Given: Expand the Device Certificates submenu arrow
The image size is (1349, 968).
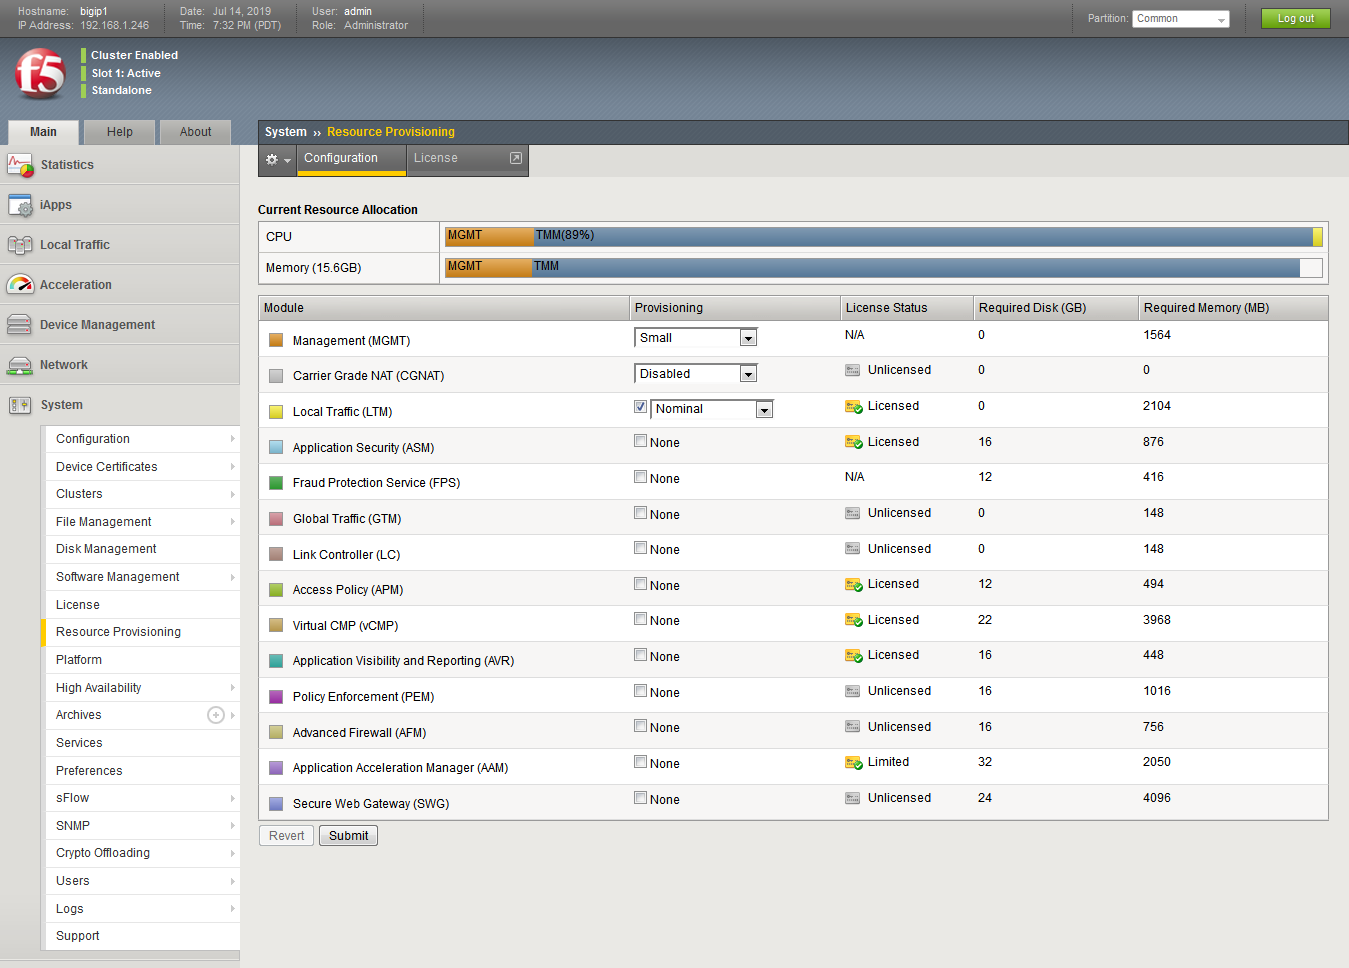Looking at the screenshot, I should click(233, 467).
